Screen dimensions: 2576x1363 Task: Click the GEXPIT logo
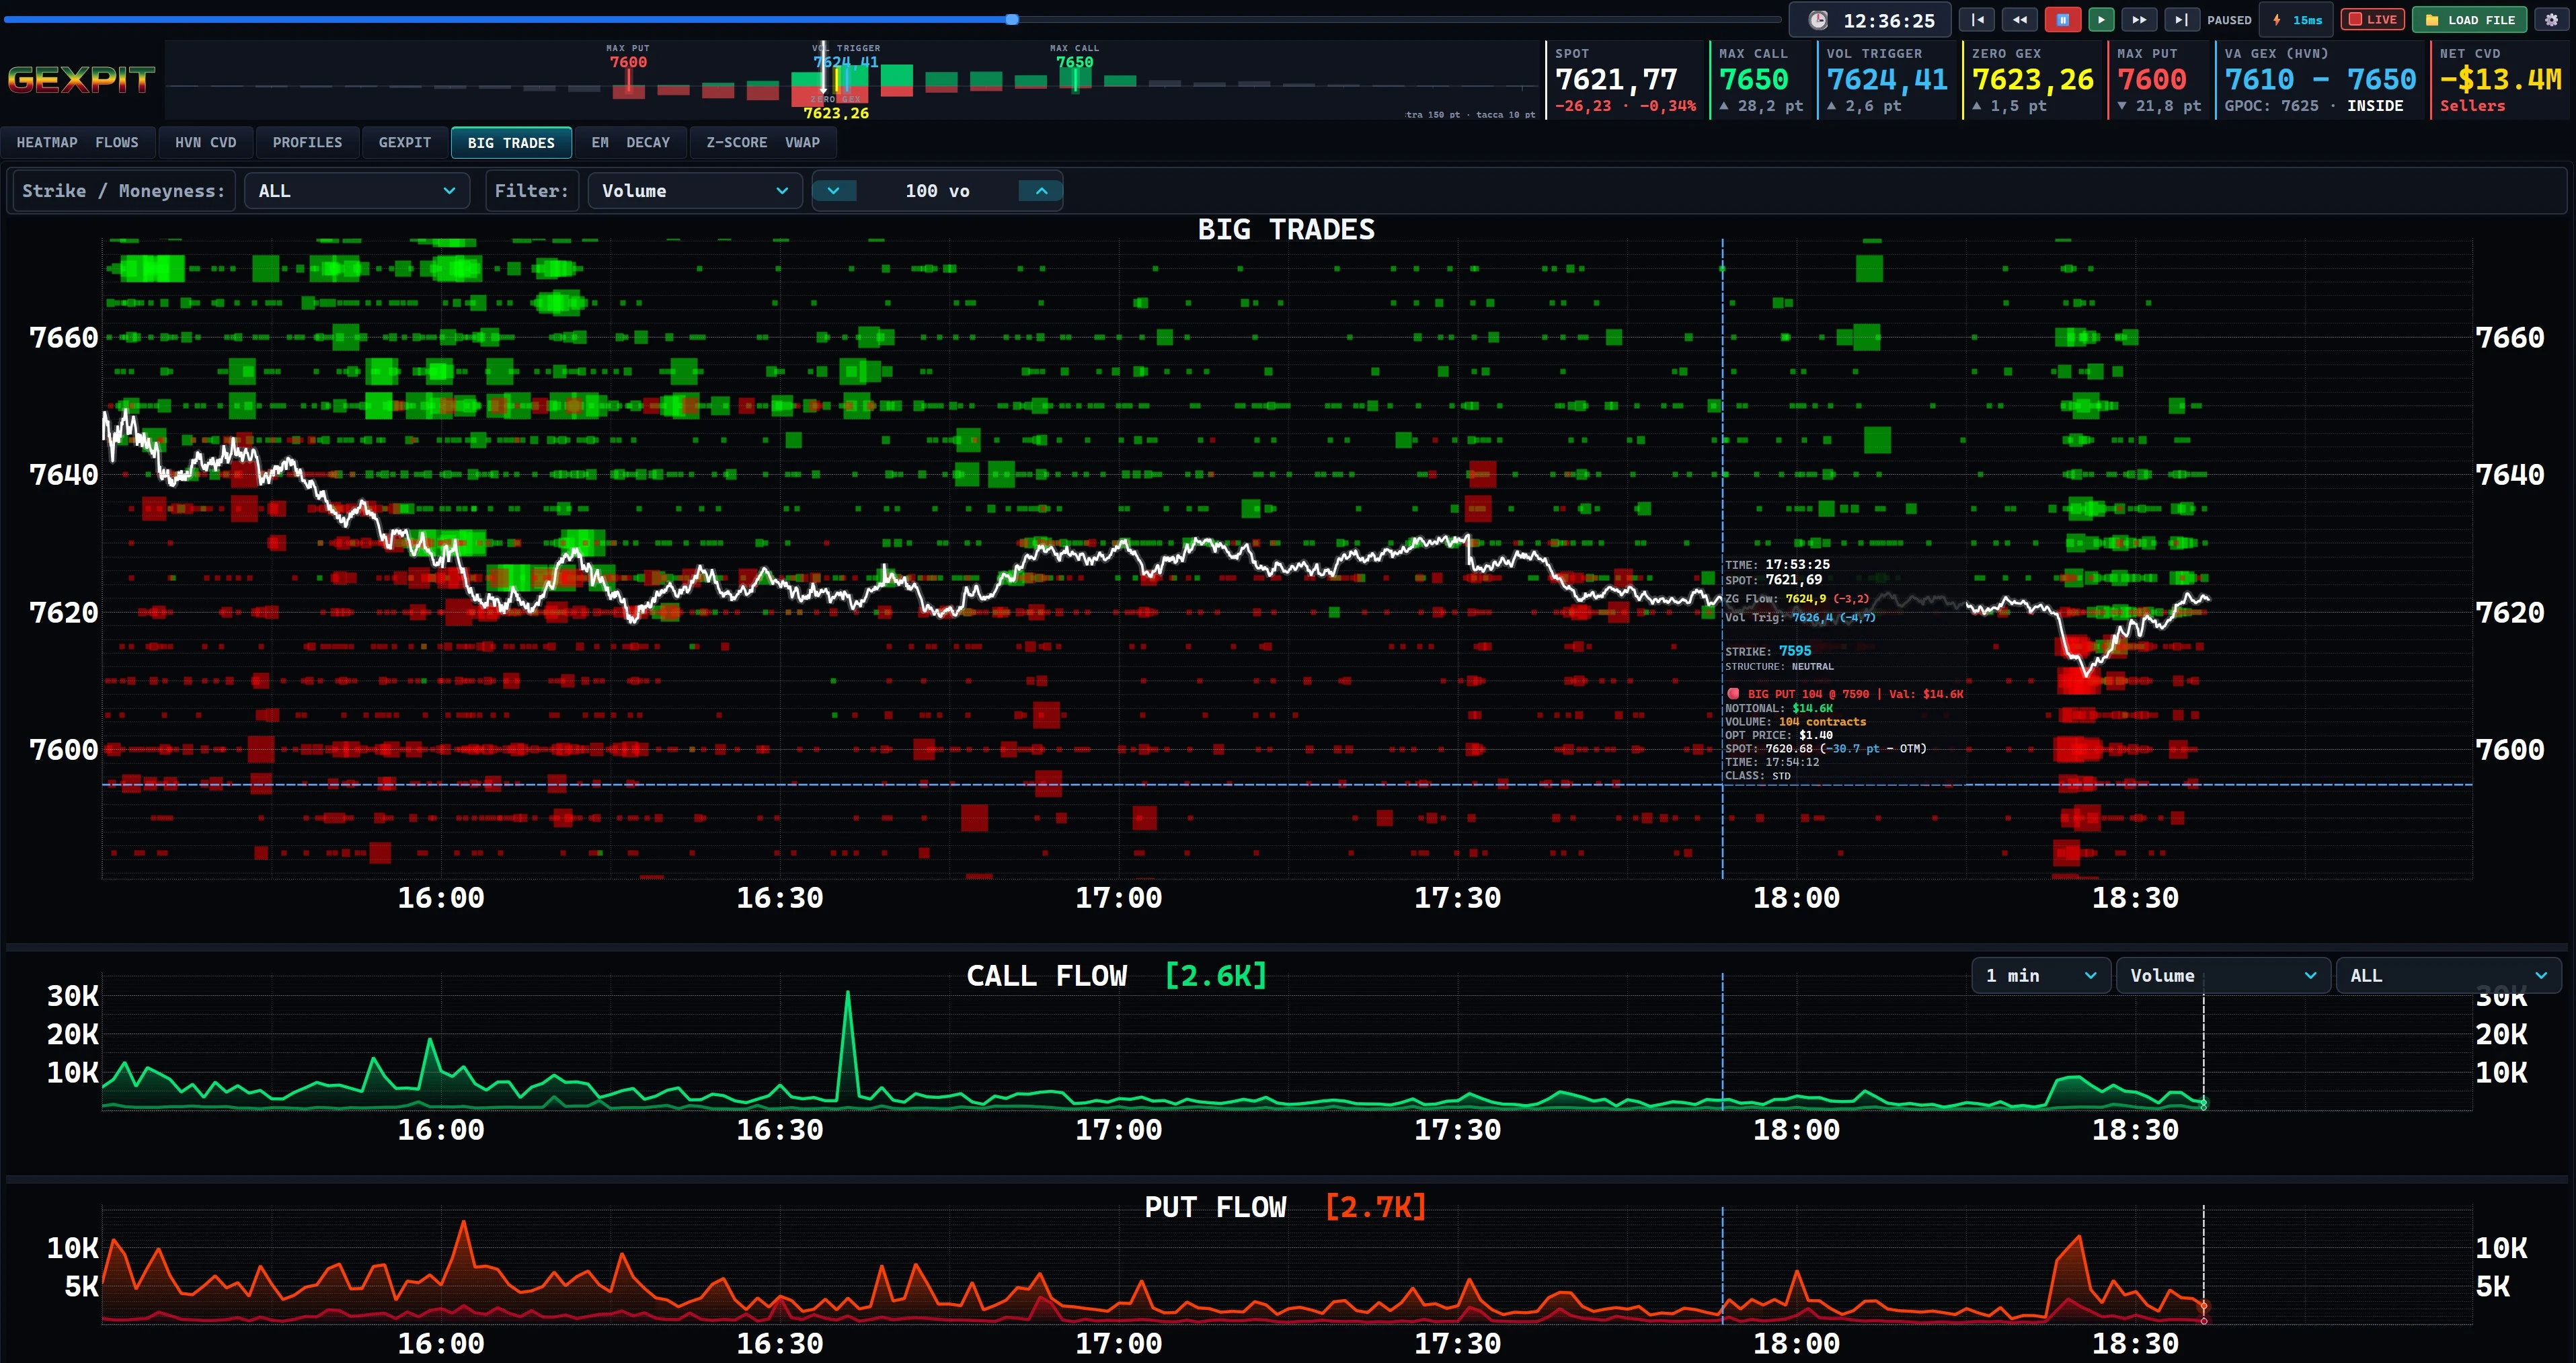(81, 80)
